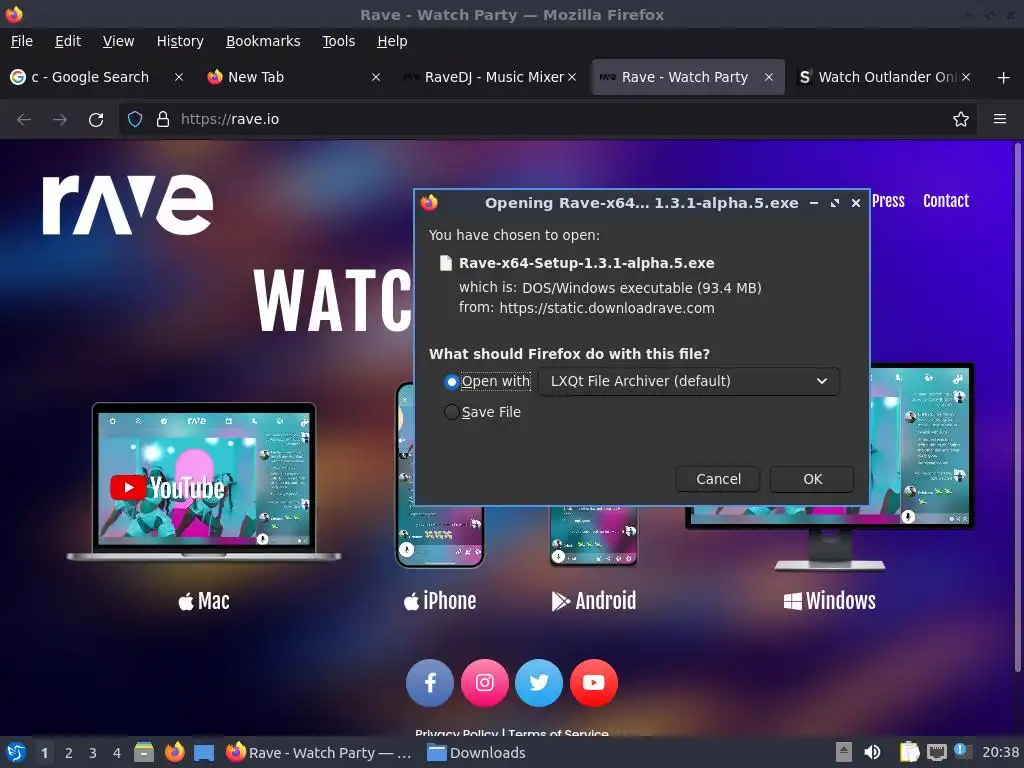Open the Tools menu

pos(338,41)
